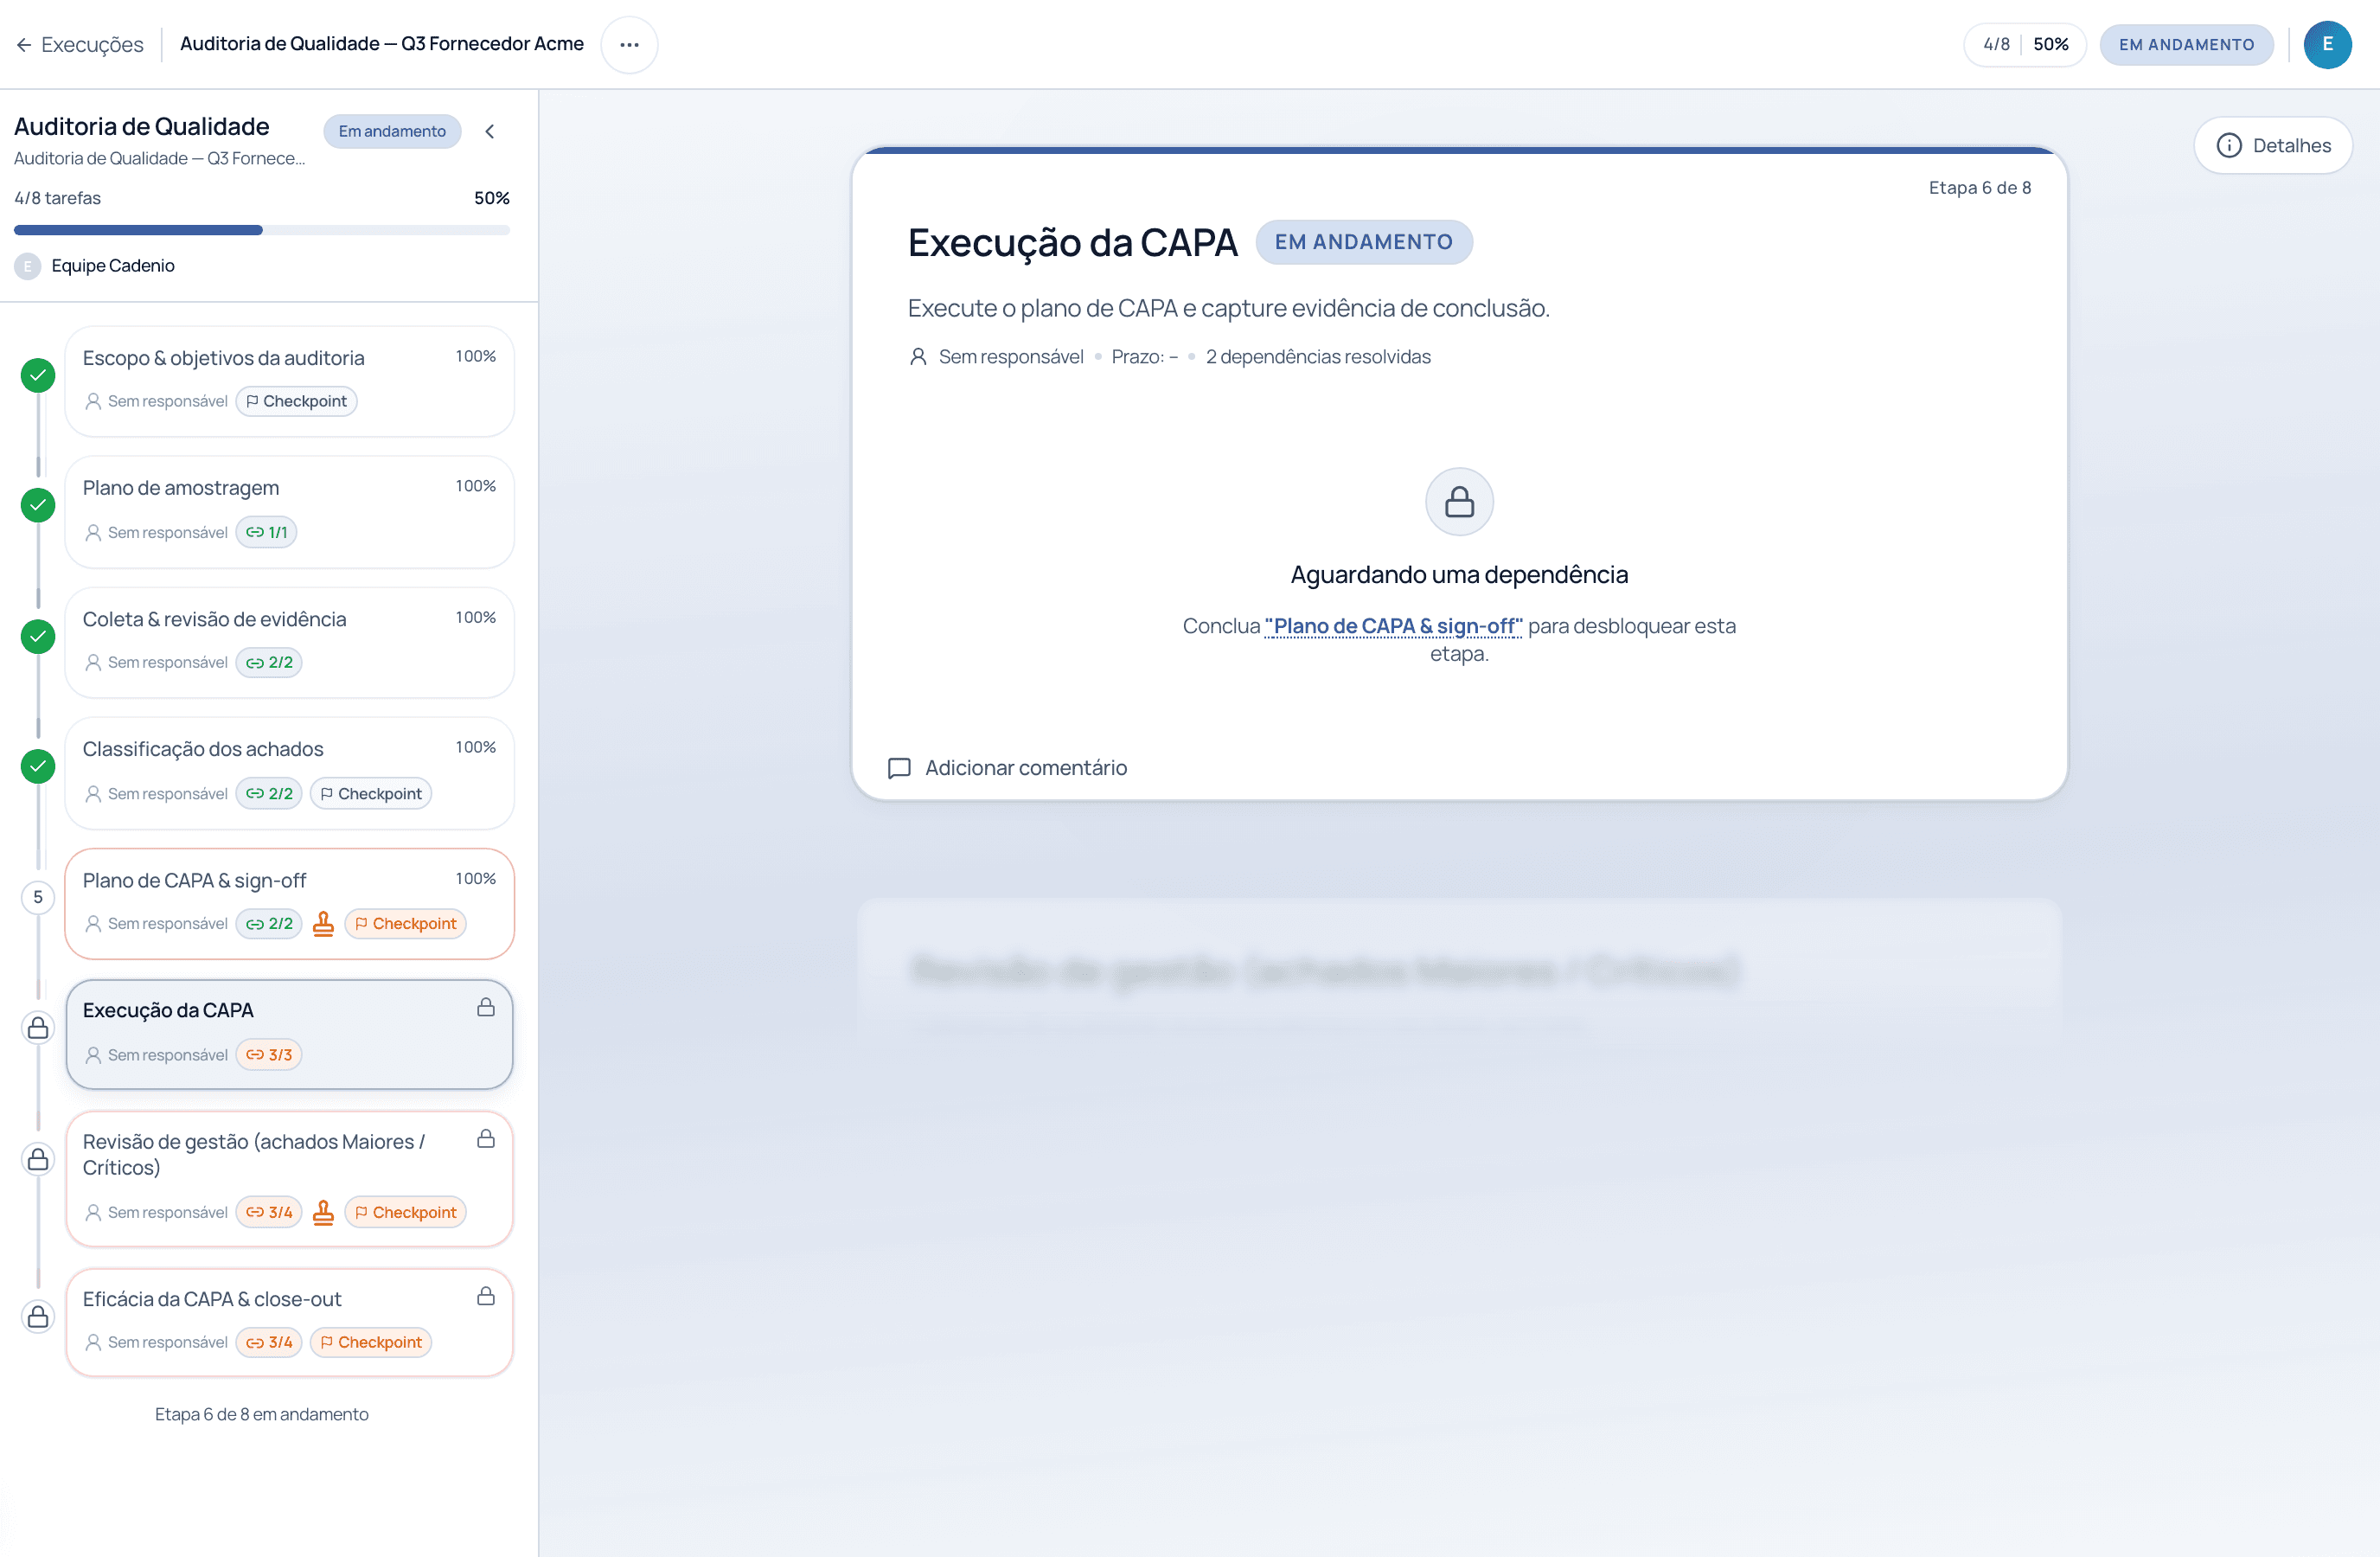Click approval stamp icon on Revisão de gestão
Screen dimensions: 2380x1557
[323, 1212]
